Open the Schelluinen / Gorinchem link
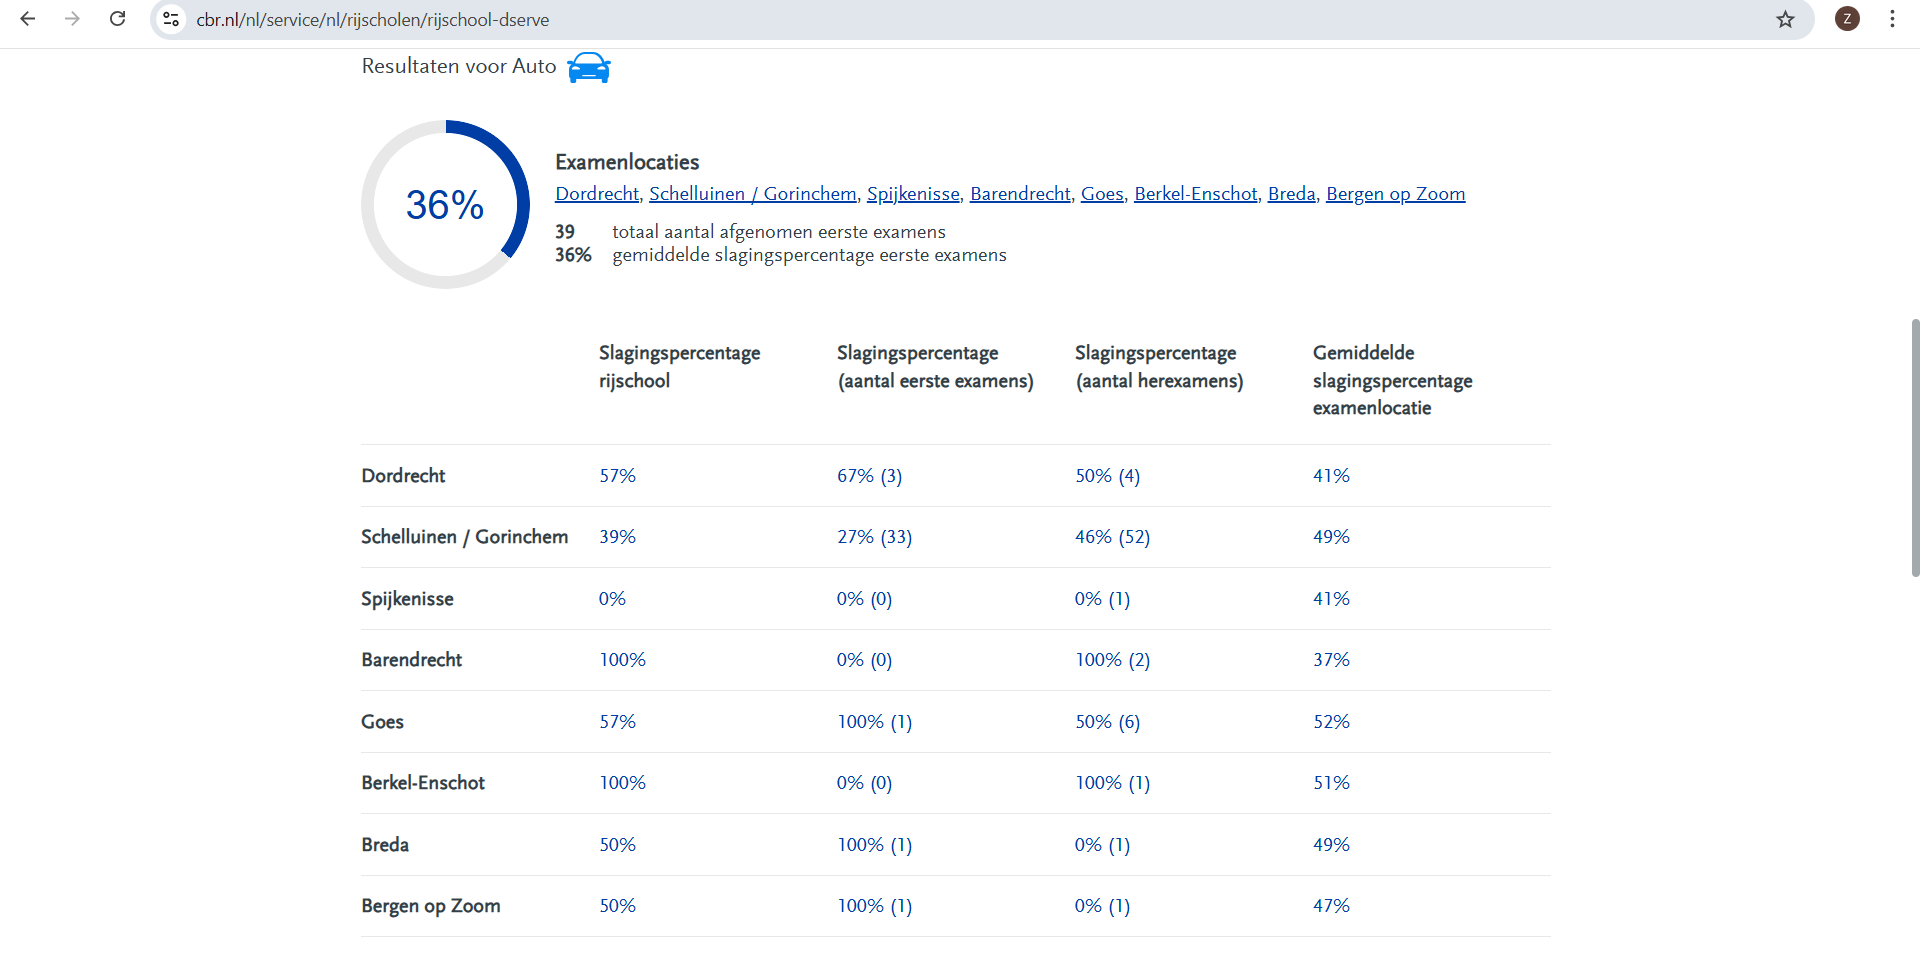1920x960 pixels. (752, 194)
